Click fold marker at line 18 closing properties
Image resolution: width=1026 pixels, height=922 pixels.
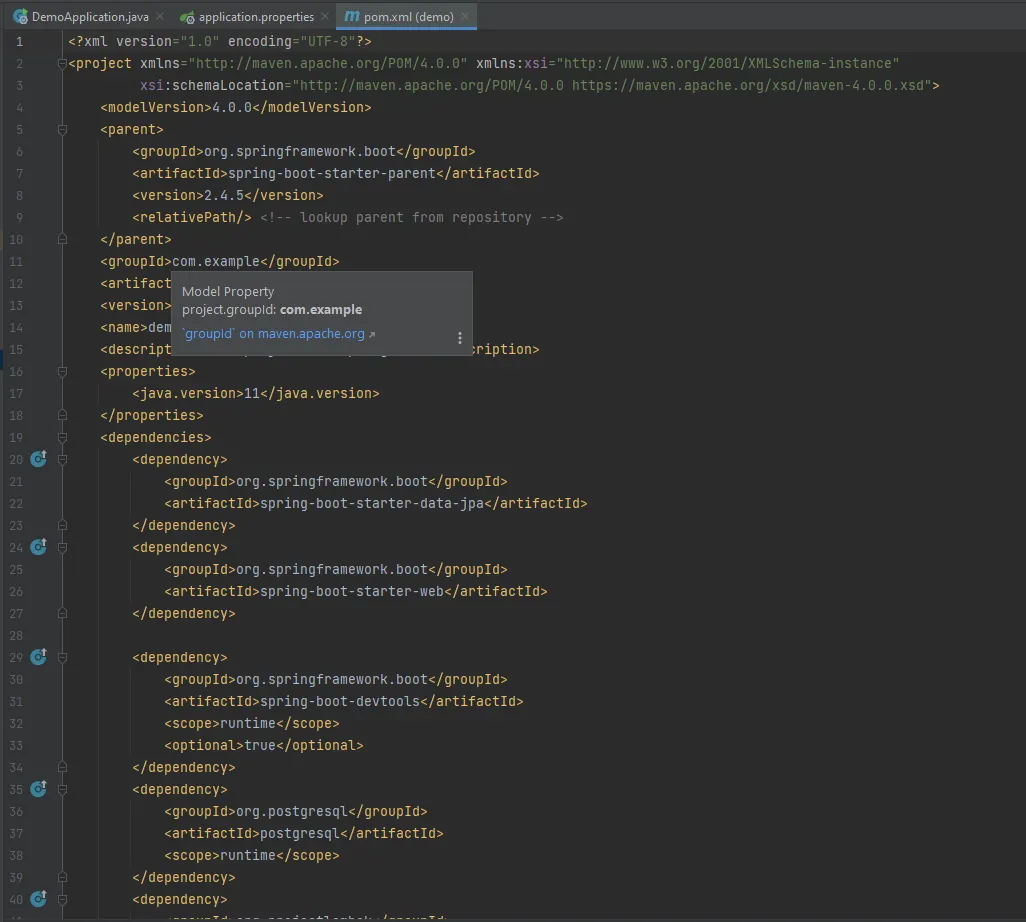coord(62,416)
